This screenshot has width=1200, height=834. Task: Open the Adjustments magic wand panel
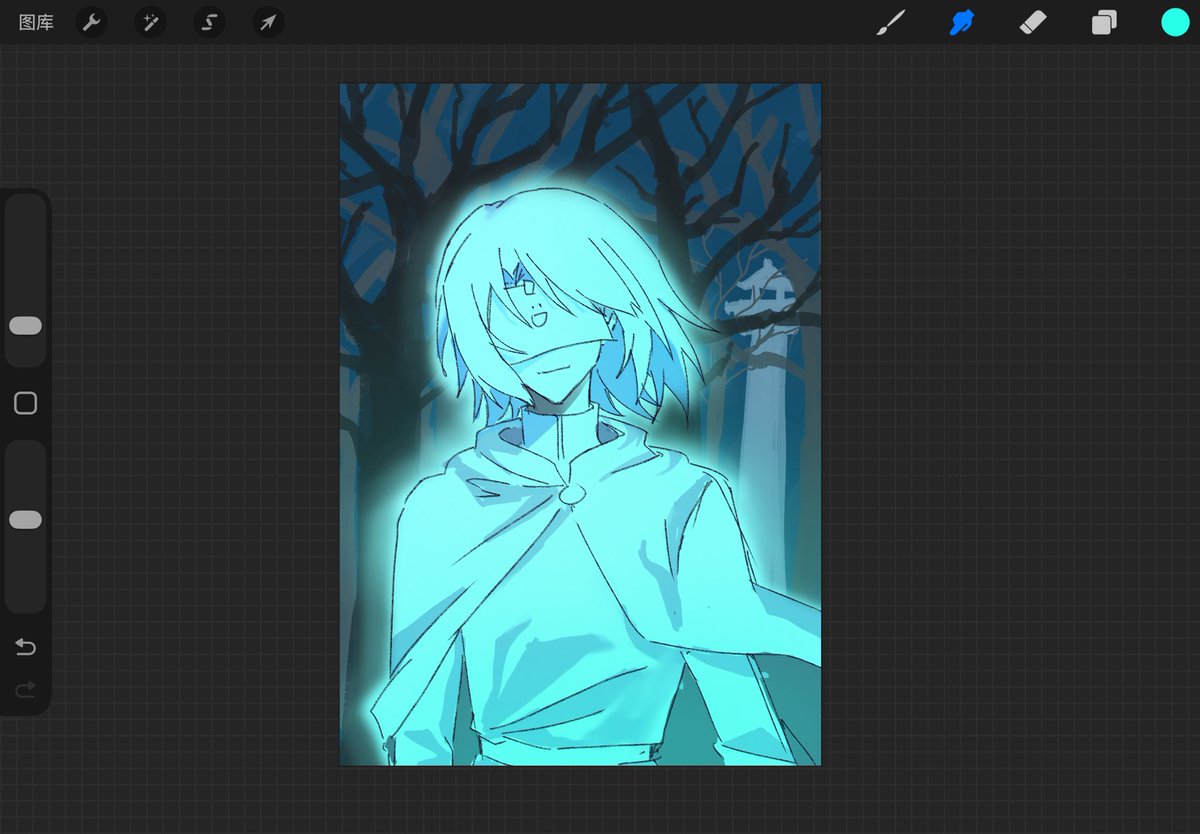(x=150, y=22)
